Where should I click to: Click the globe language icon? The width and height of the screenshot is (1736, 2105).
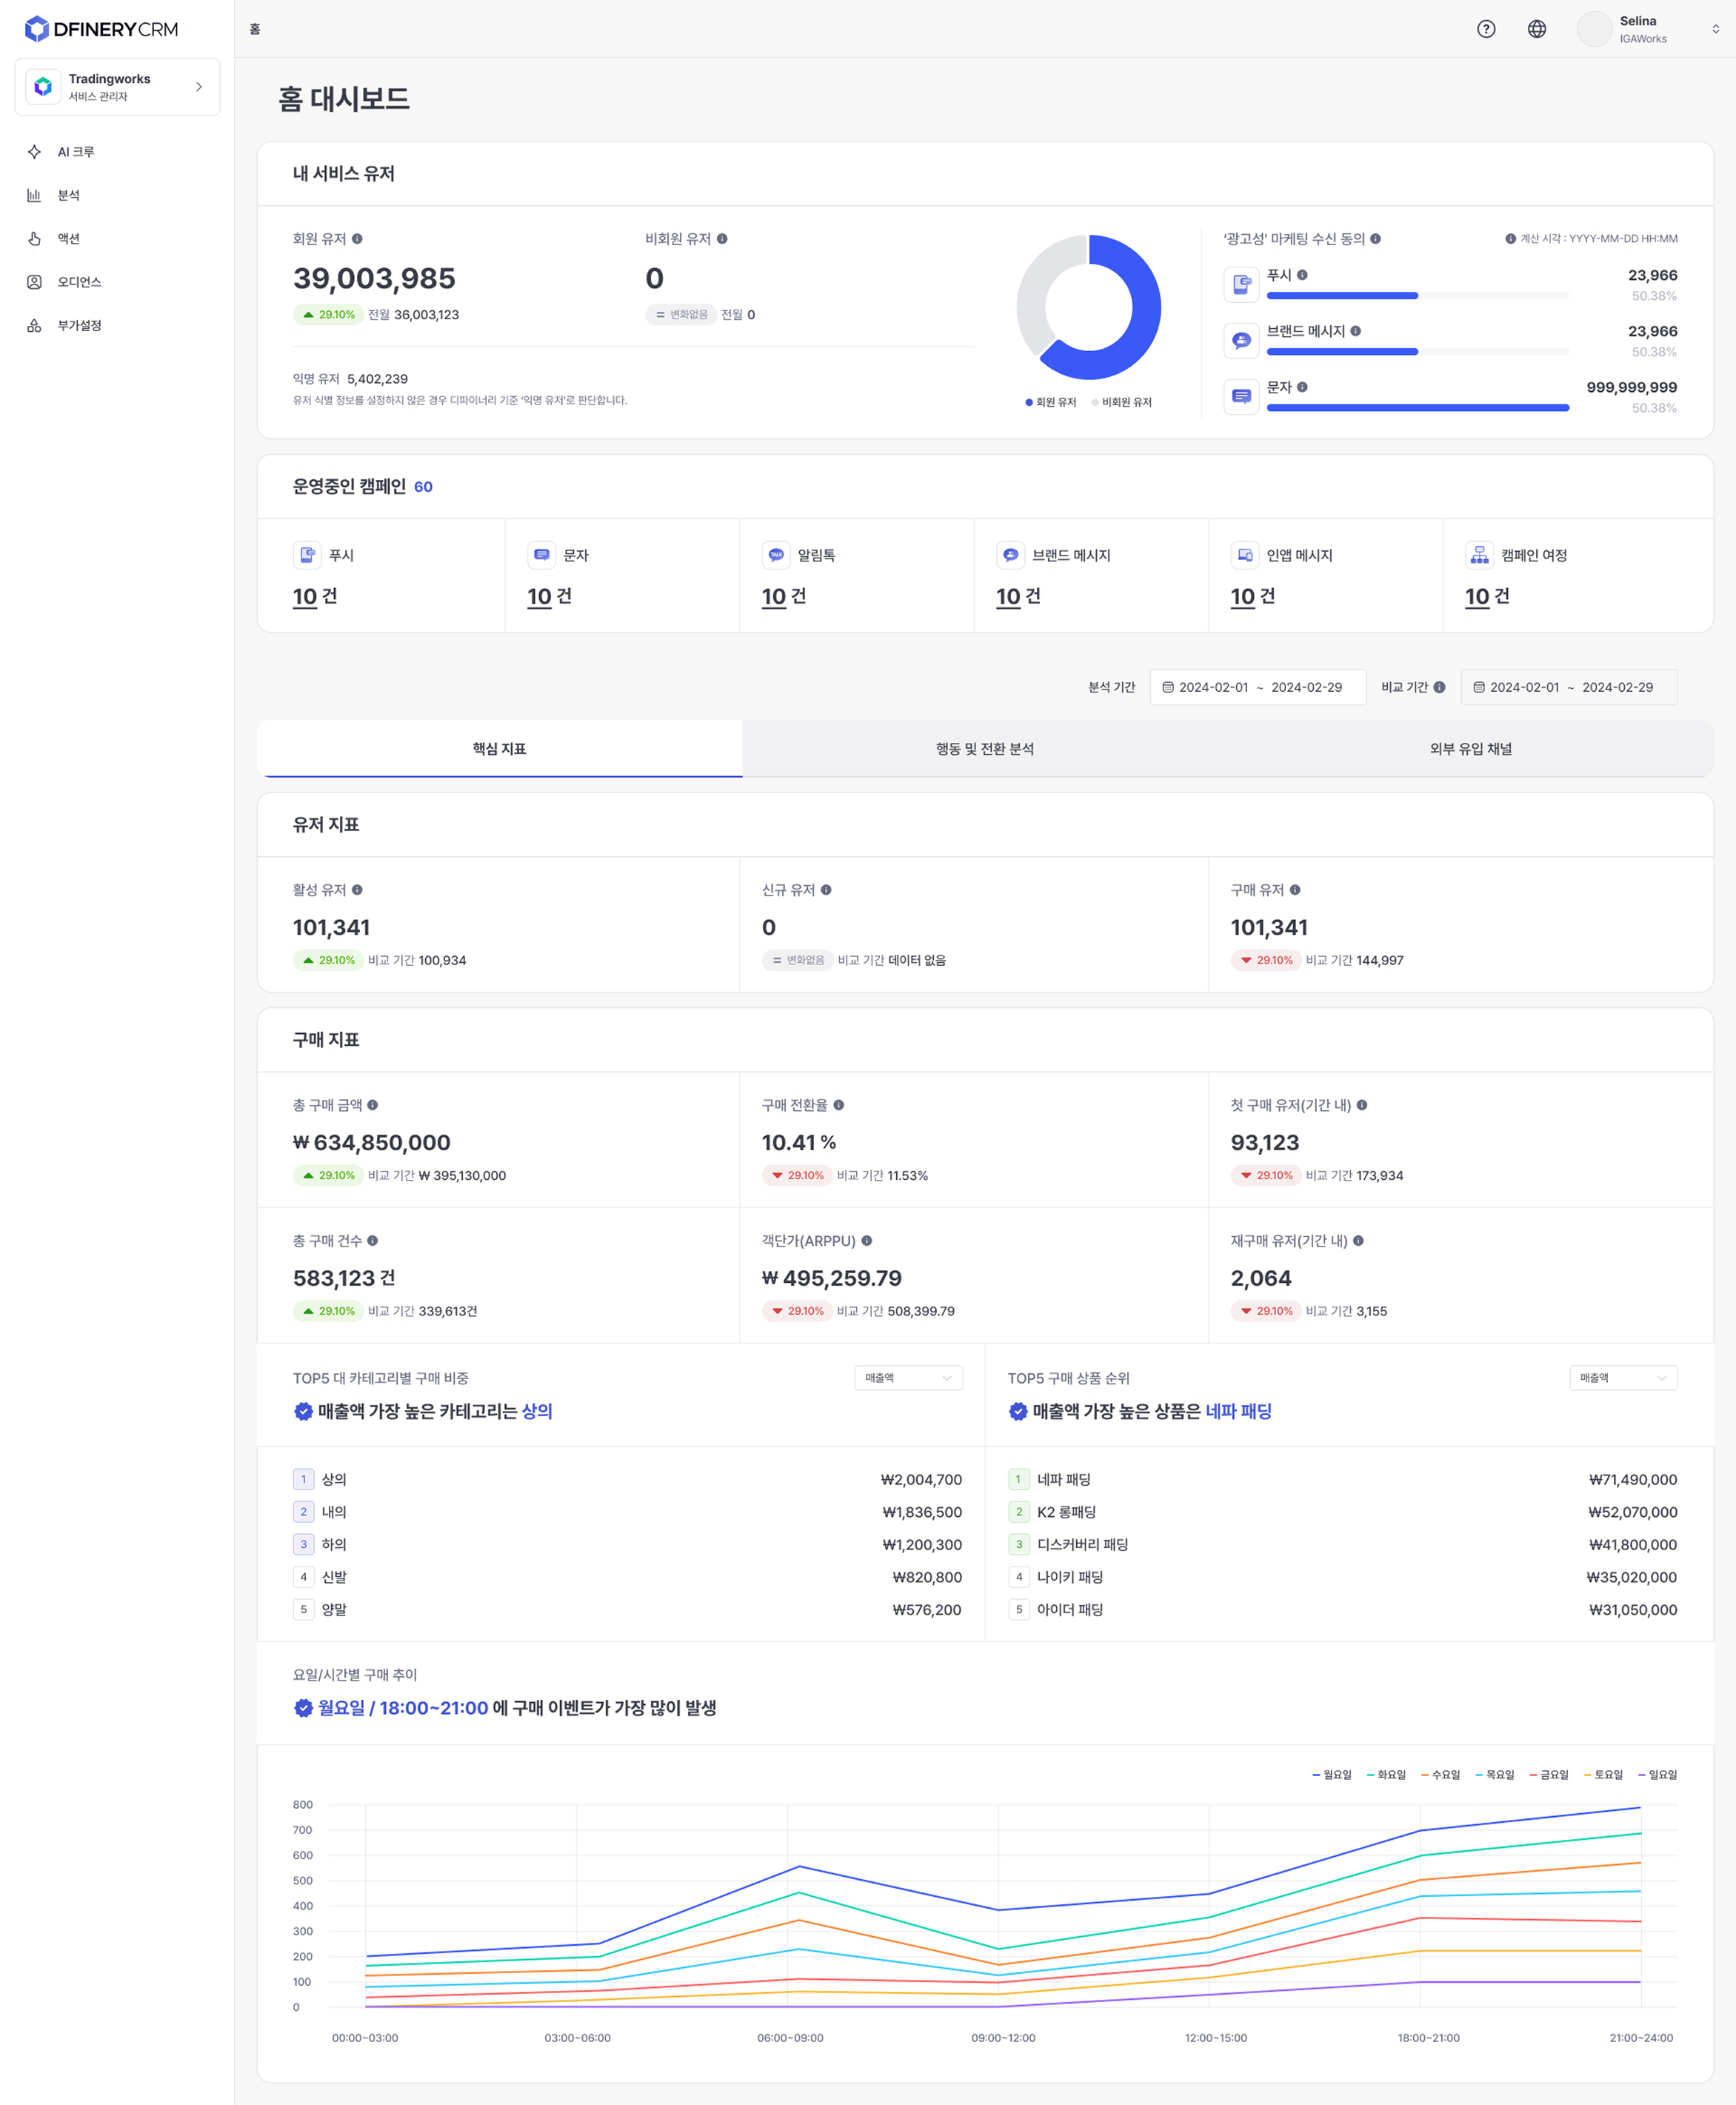click(x=1537, y=29)
